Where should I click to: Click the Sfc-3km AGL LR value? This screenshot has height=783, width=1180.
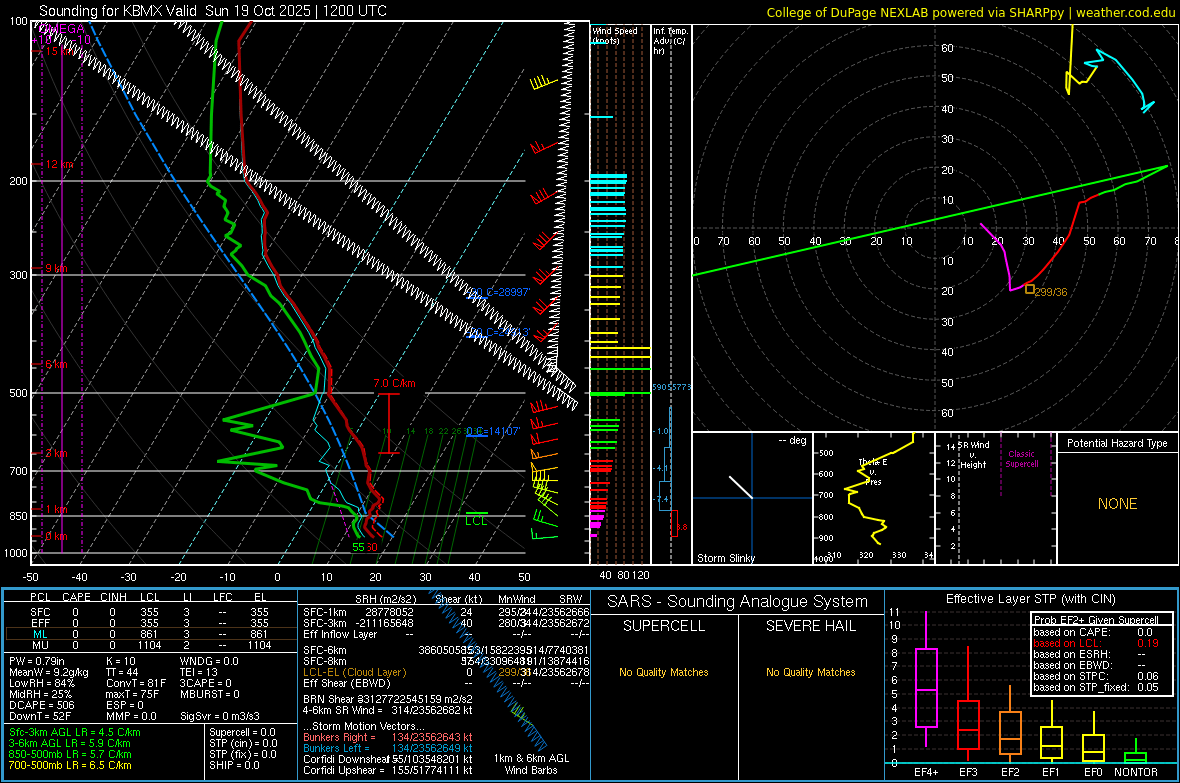(x=75, y=733)
